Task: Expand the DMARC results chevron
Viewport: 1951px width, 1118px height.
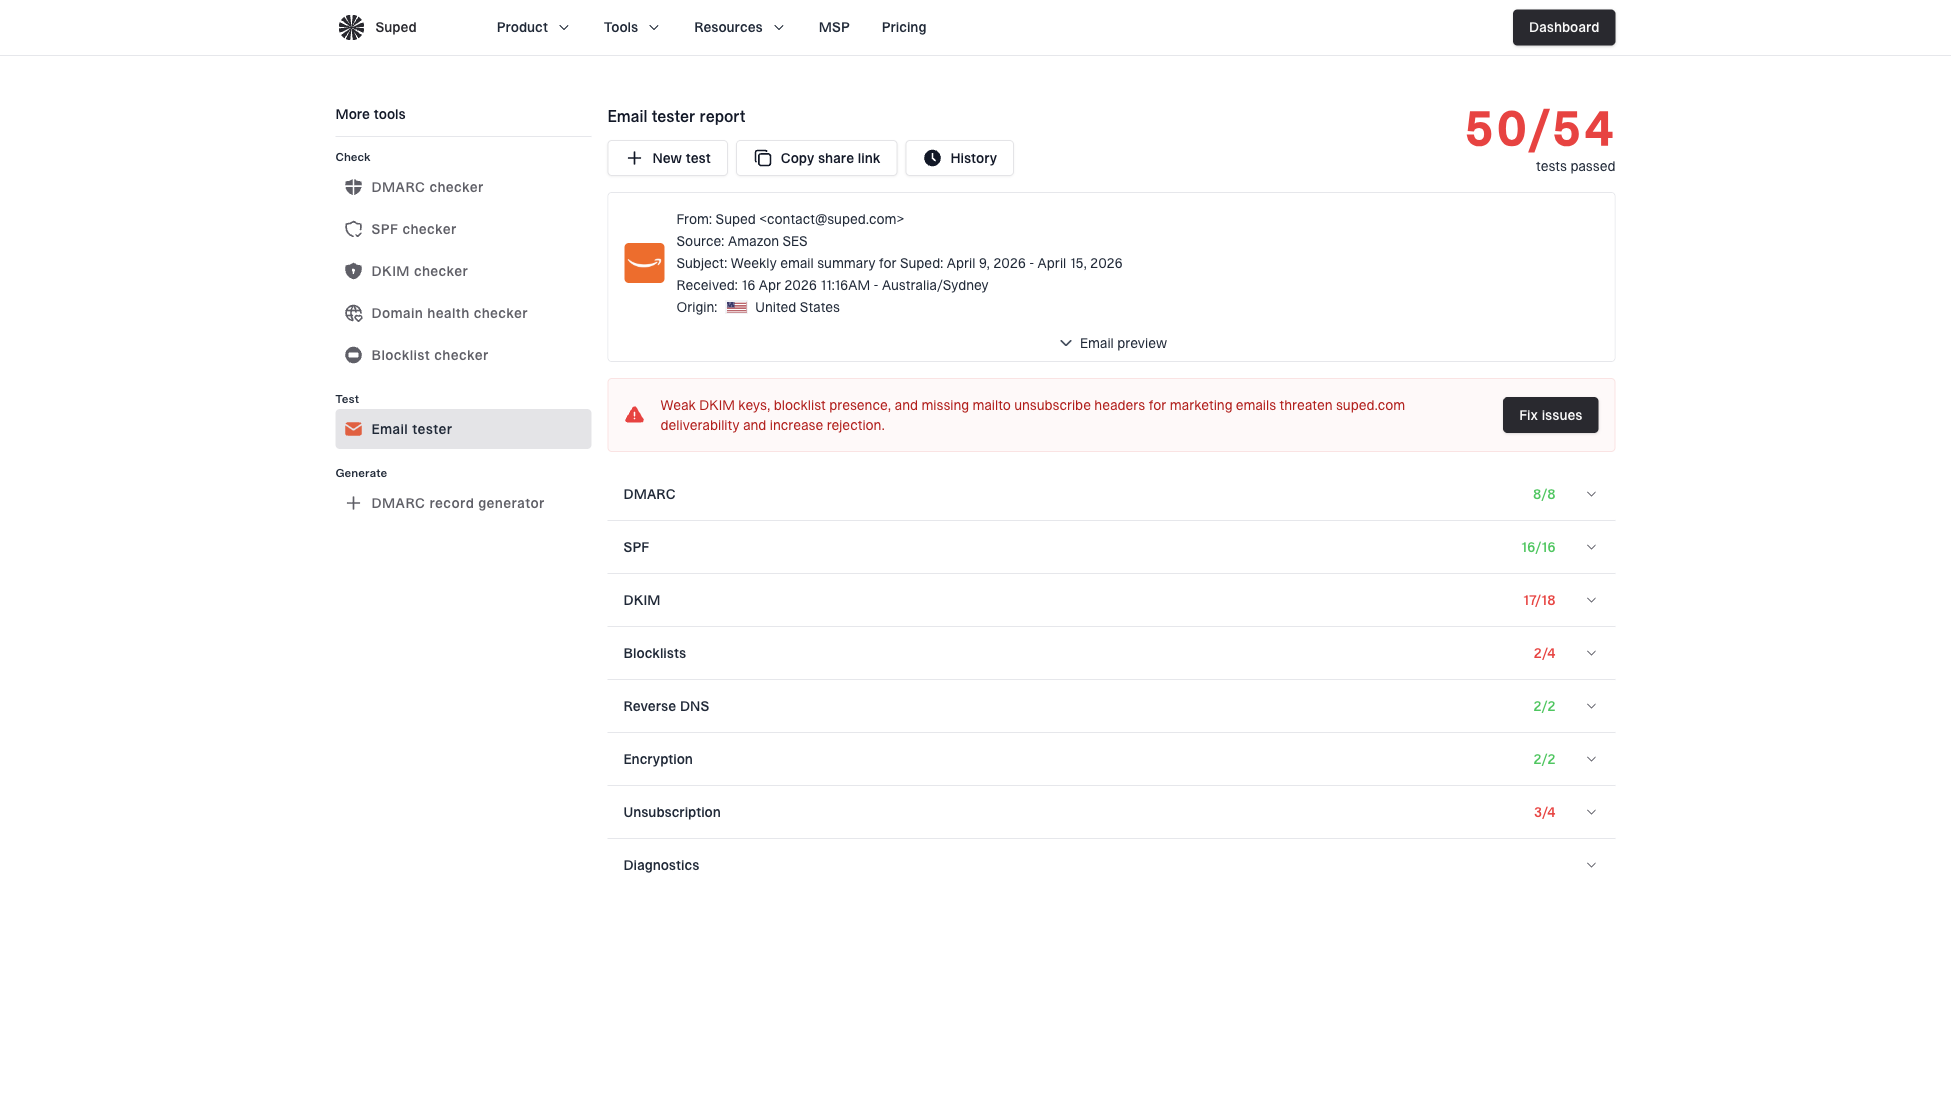Action: click(x=1591, y=494)
